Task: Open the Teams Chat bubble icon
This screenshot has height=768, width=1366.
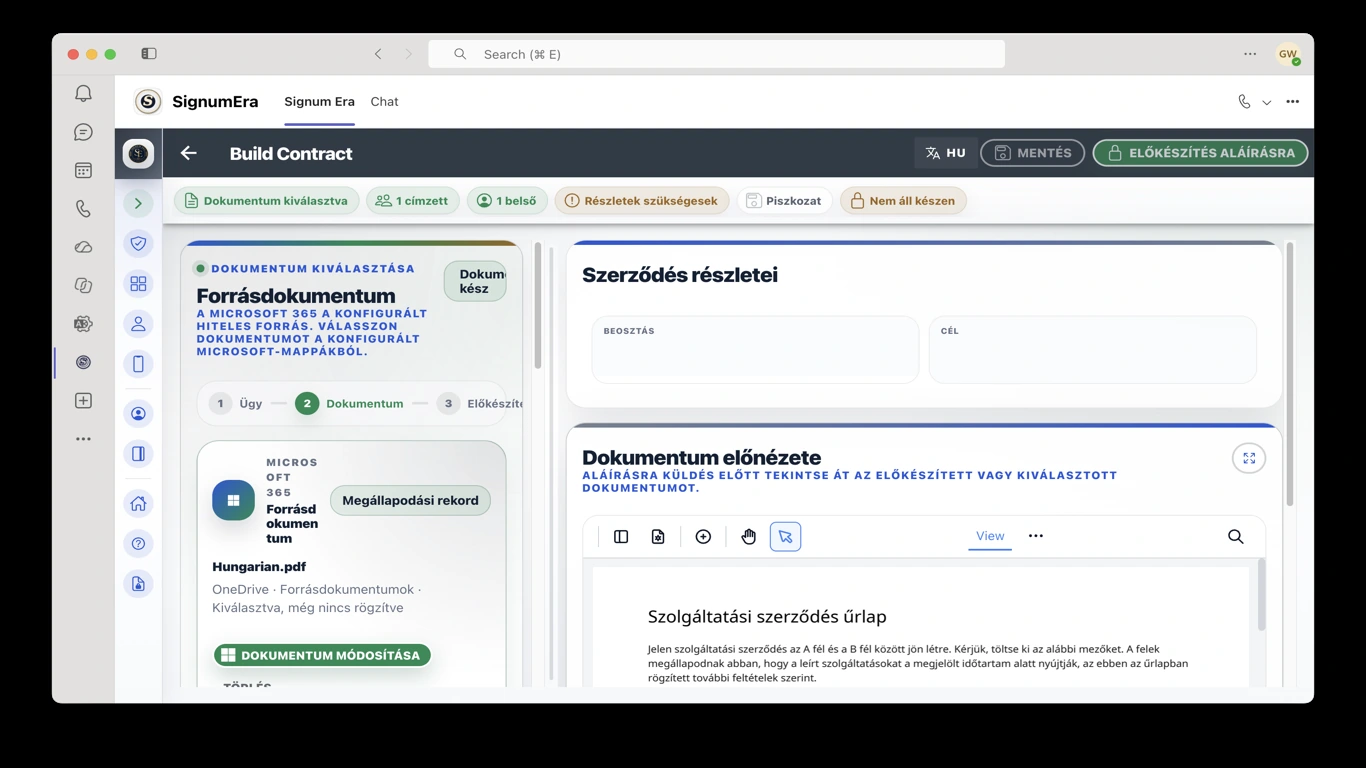Action: (83, 132)
